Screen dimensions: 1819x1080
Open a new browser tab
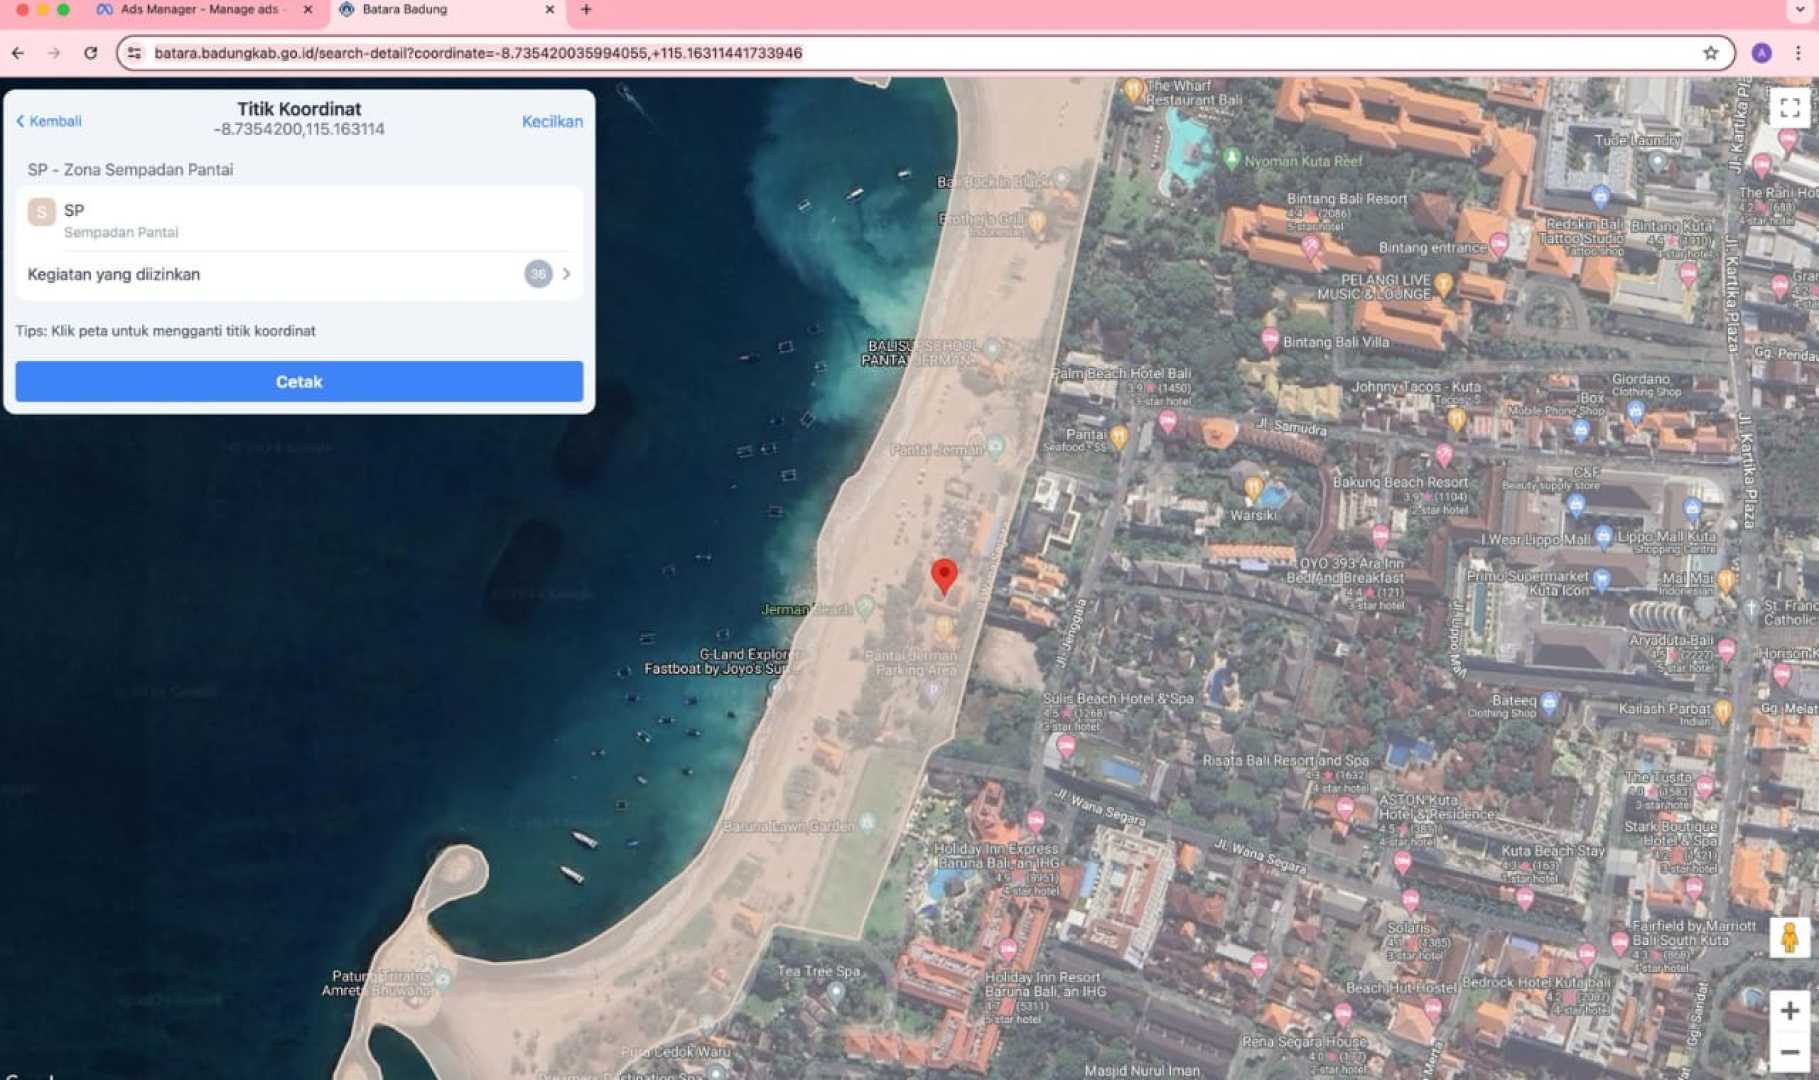click(586, 10)
